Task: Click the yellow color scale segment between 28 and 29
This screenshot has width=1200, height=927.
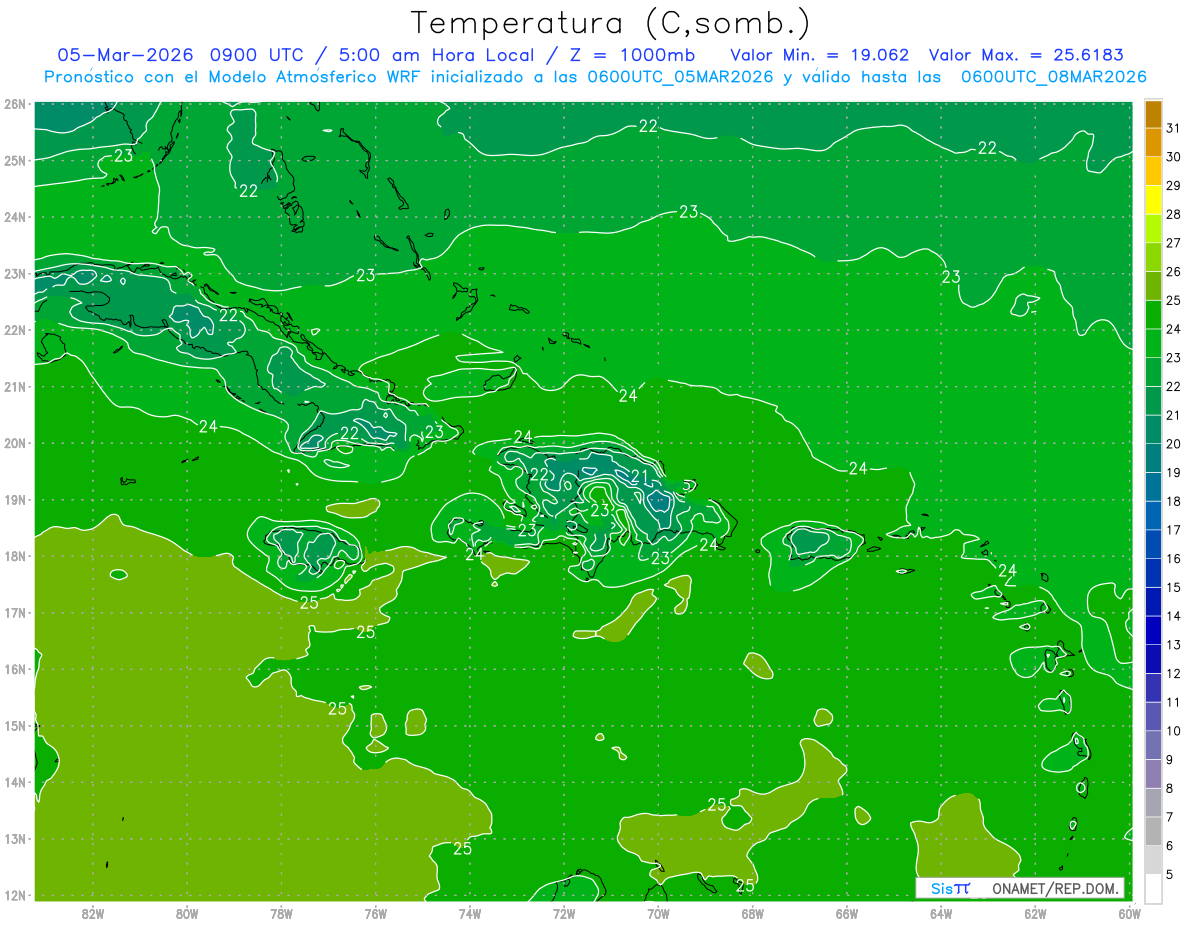Action: [x=1153, y=201]
